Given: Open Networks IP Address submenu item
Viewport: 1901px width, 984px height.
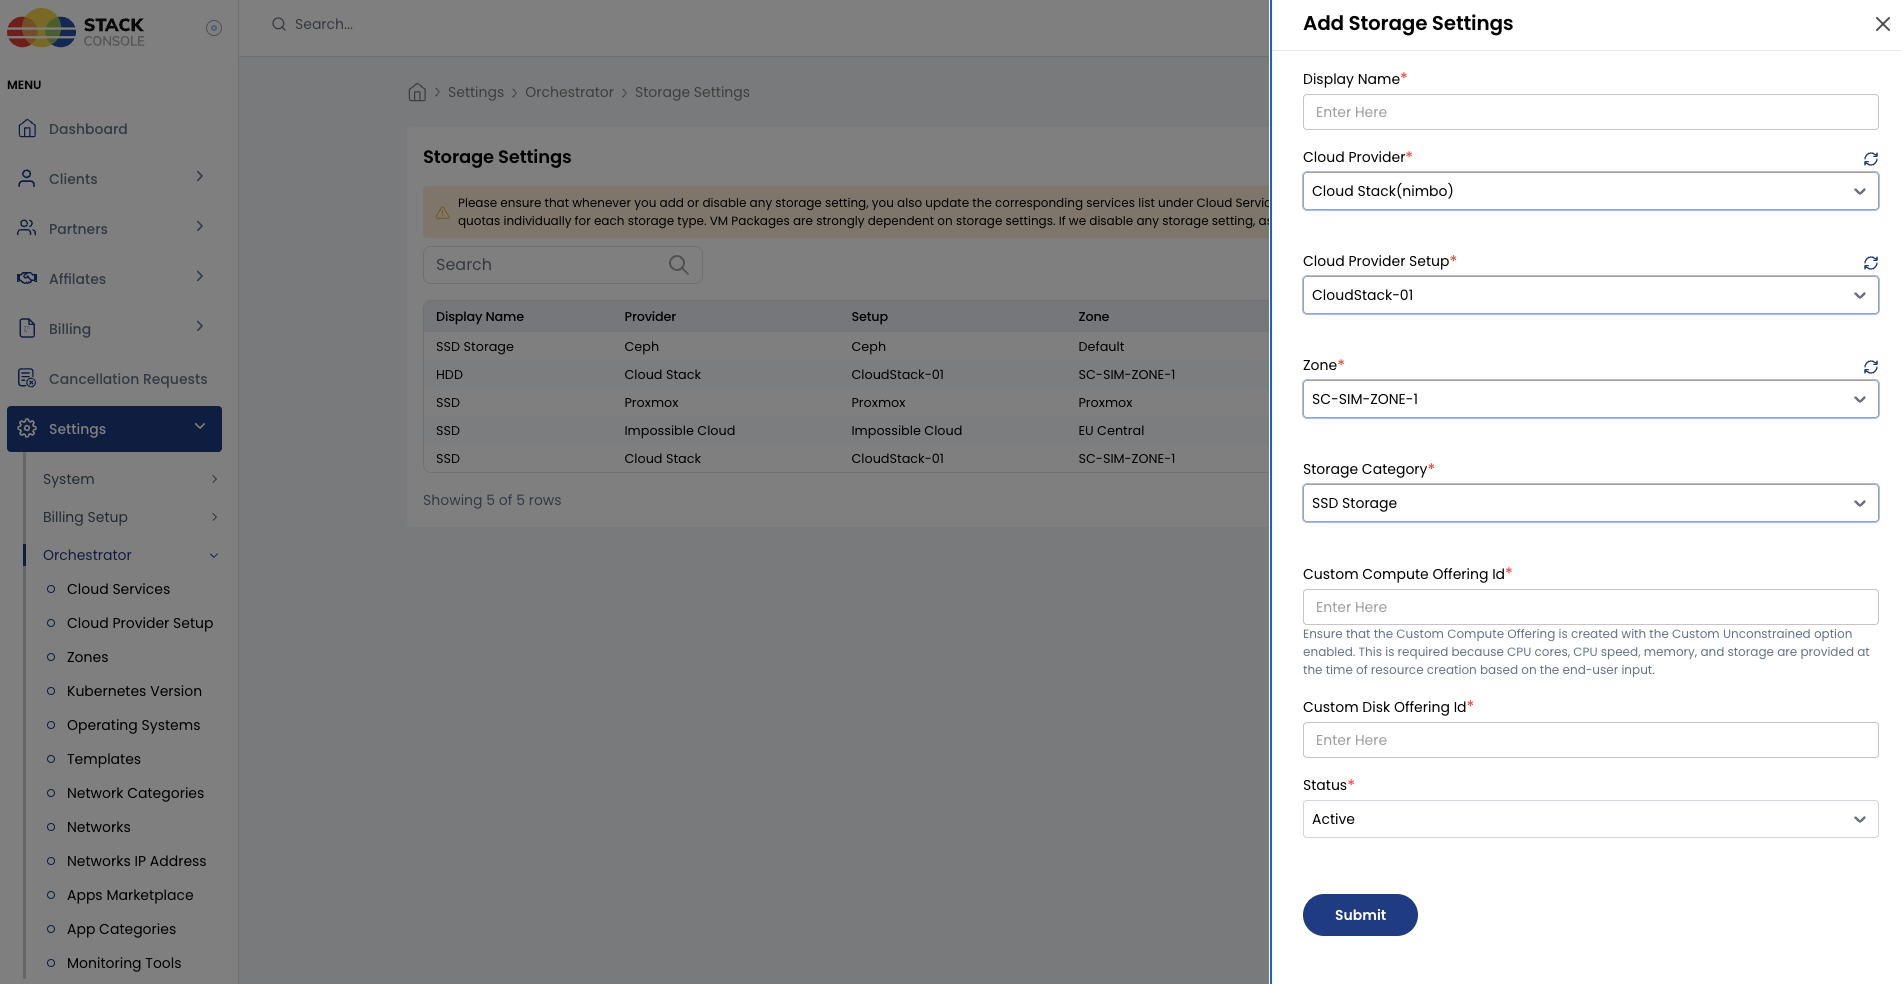Looking at the screenshot, I should tap(136, 861).
